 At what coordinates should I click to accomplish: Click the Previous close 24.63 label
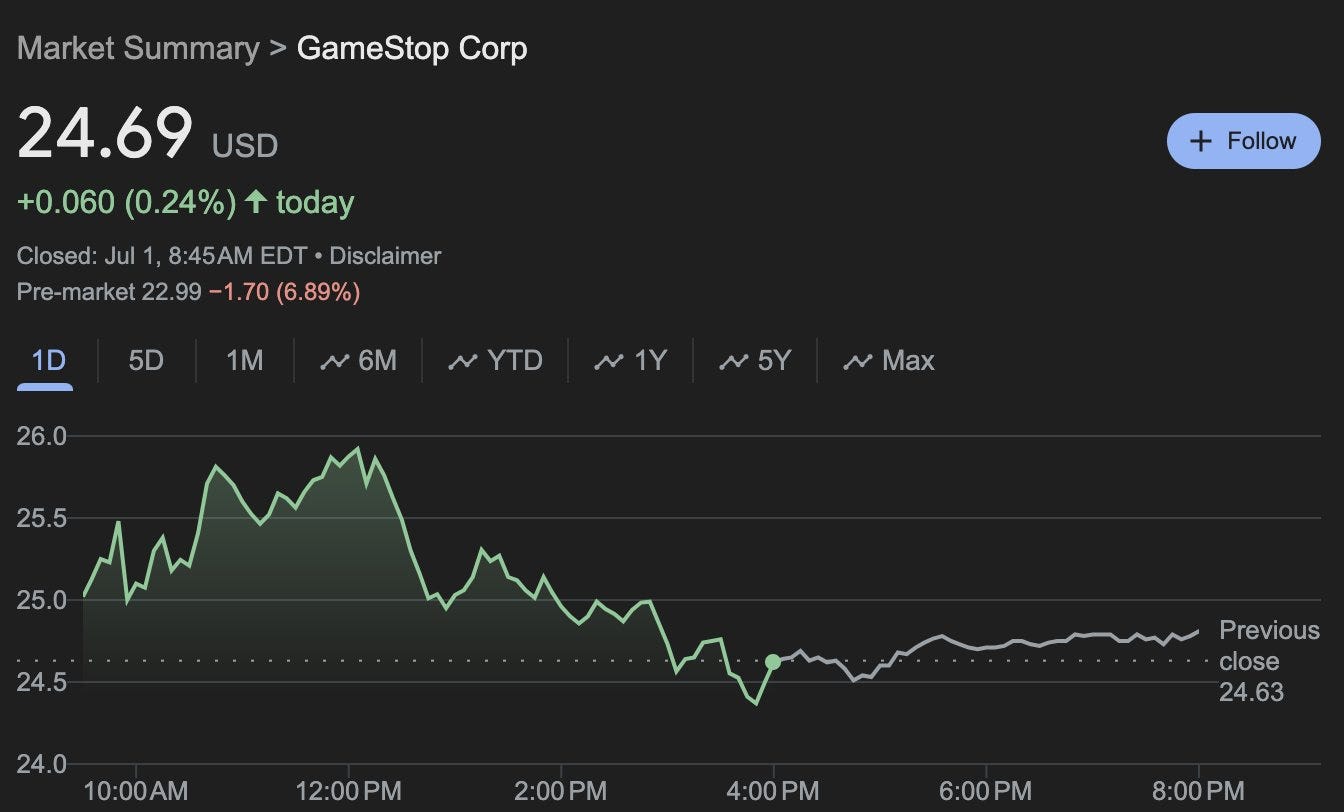click(x=1268, y=661)
